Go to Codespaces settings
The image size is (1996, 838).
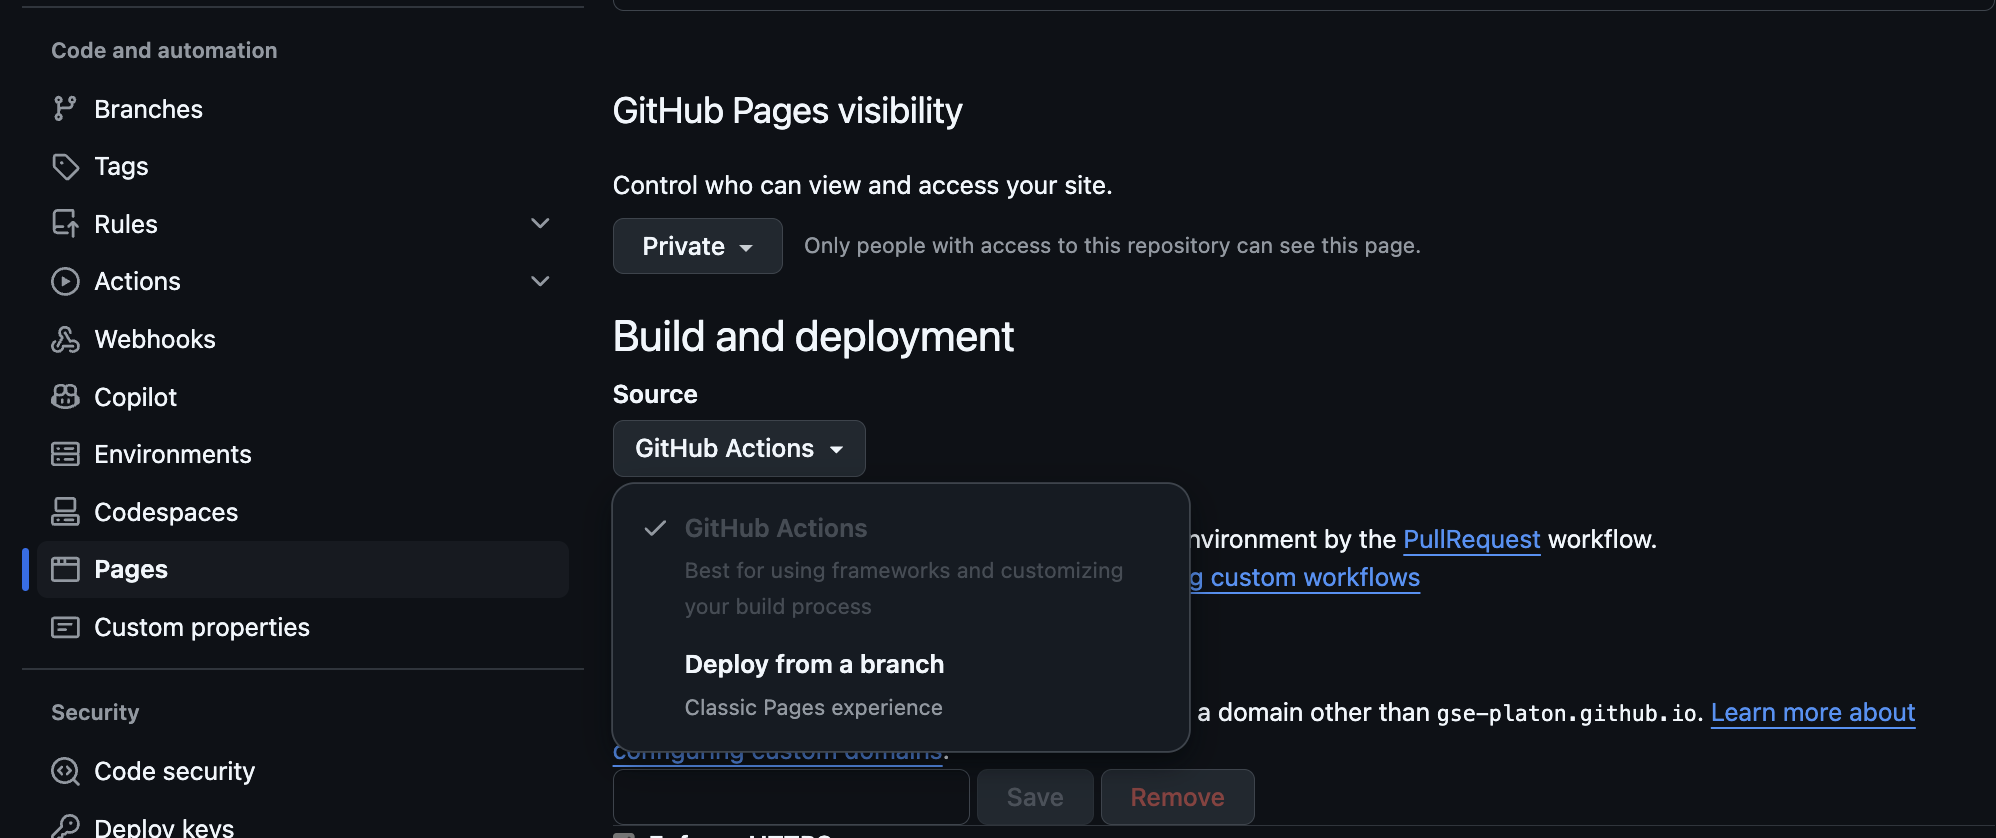click(x=303, y=512)
